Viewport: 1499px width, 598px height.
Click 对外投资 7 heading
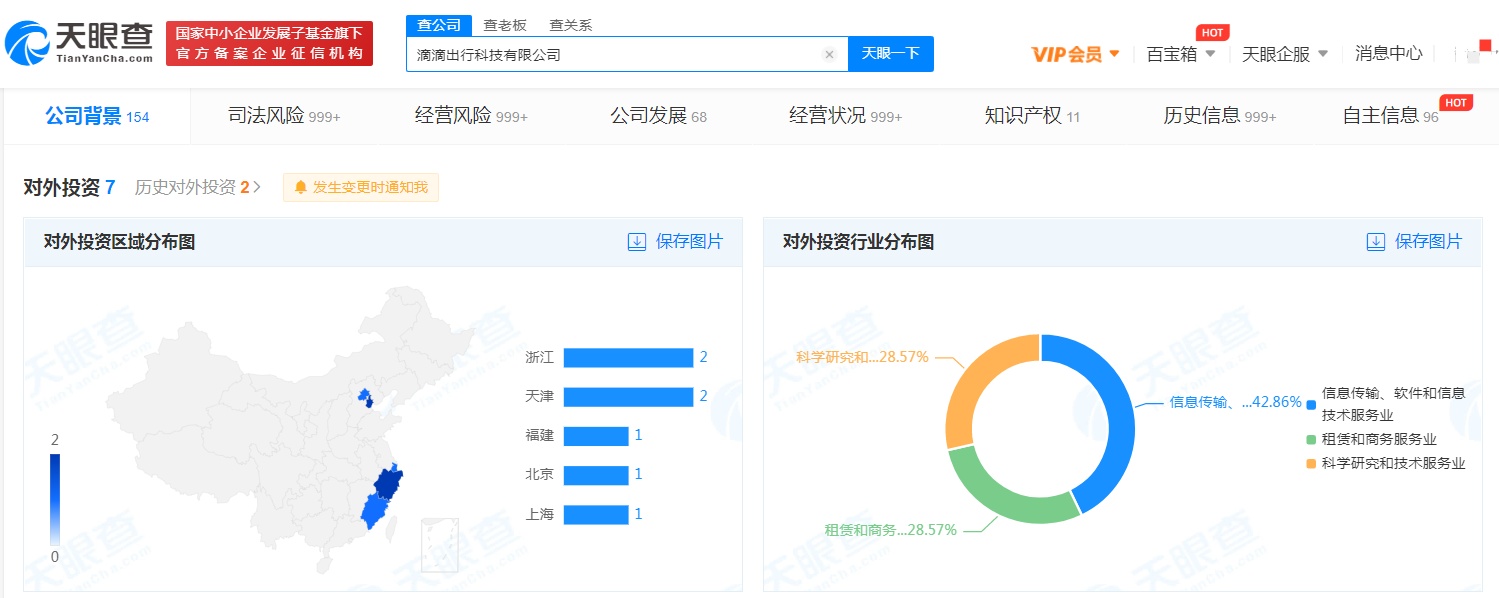(x=70, y=187)
